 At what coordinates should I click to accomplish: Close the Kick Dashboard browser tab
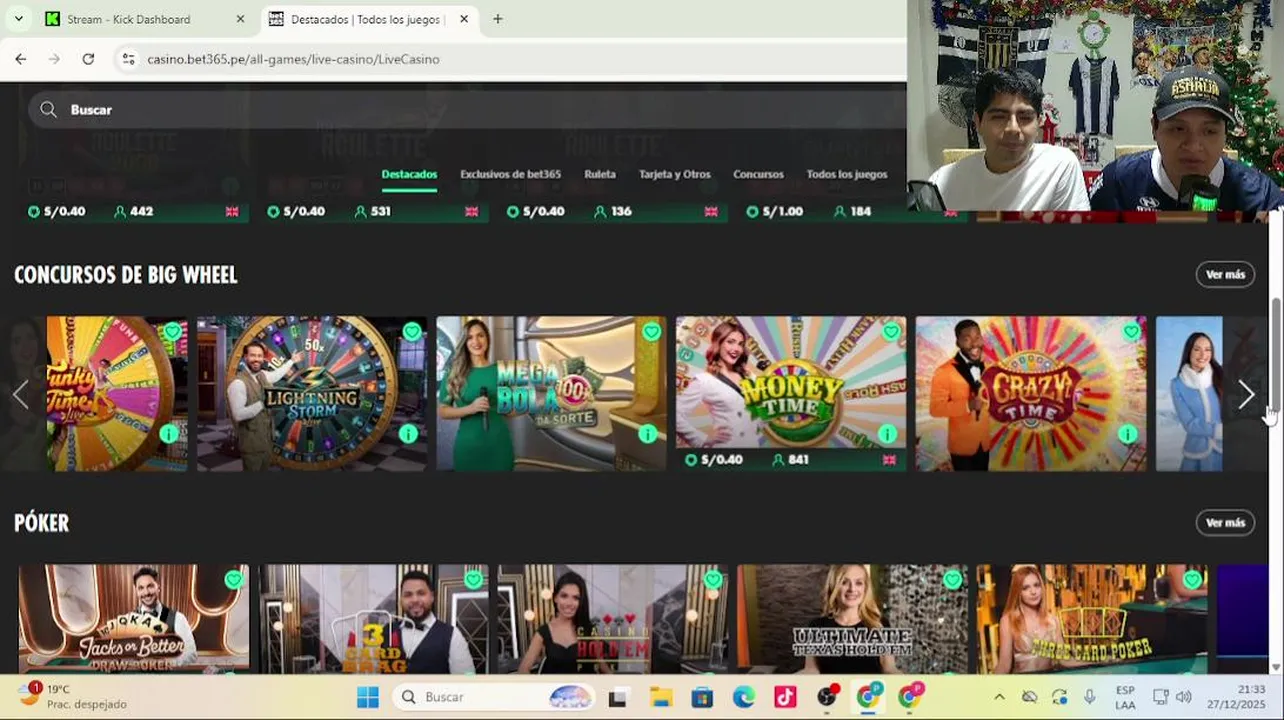point(240,19)
